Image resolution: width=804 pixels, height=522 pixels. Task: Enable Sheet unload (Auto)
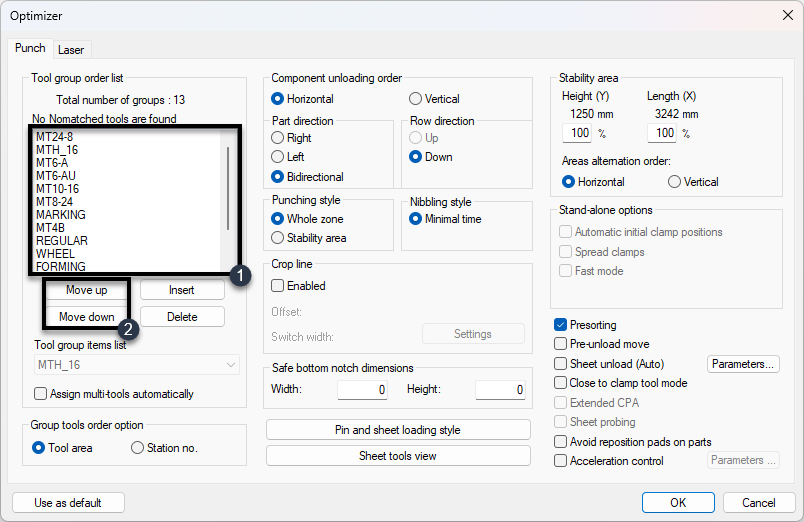pyautogui.click(x=609, y=364)
